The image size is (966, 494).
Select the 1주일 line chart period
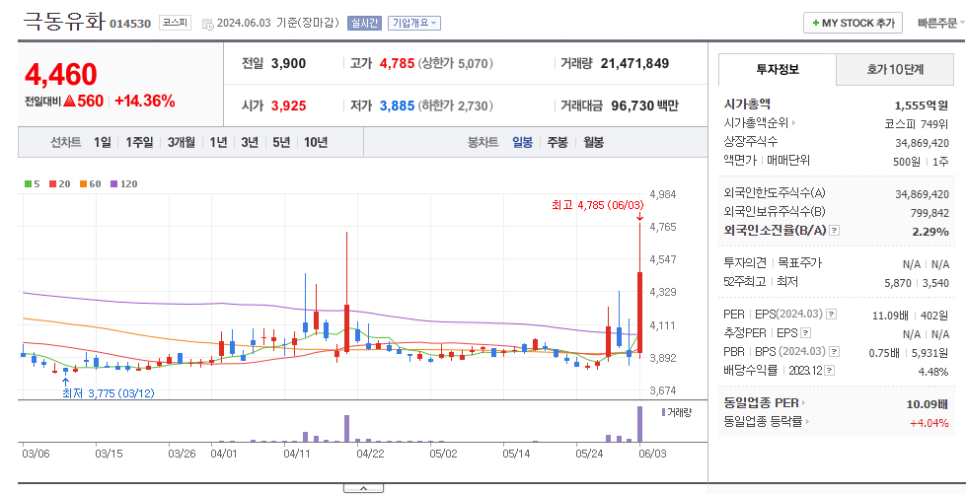(139, 142)
